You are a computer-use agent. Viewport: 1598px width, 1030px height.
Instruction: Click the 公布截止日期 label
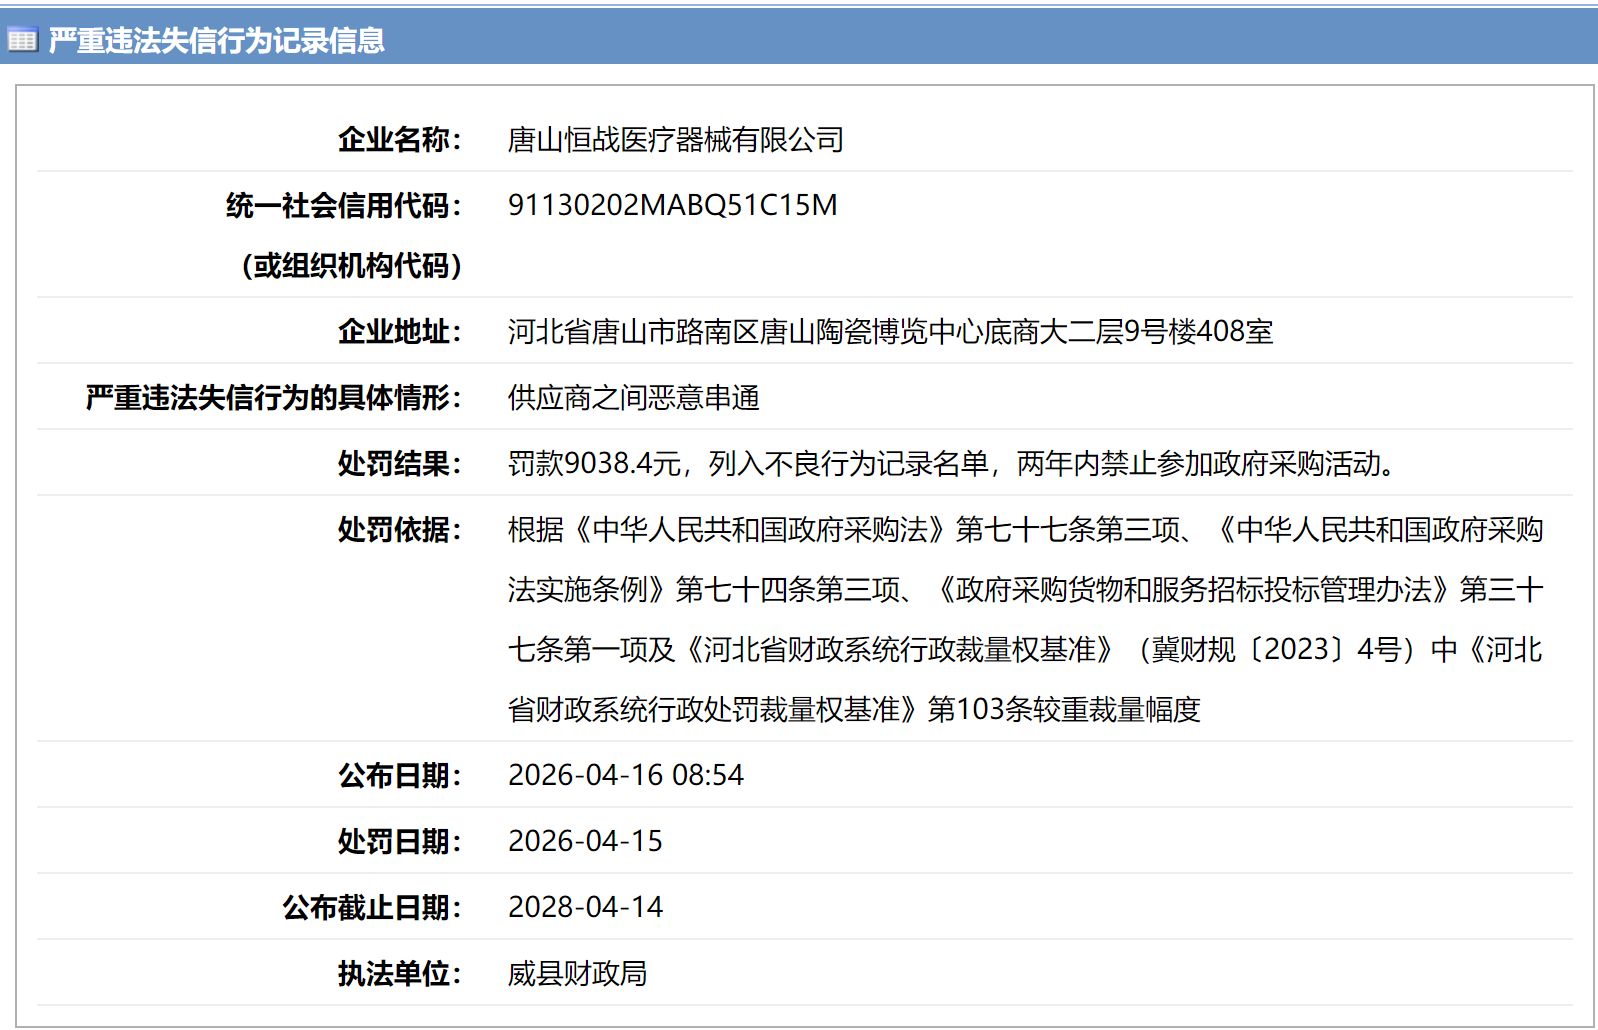(x=371, y=907)
